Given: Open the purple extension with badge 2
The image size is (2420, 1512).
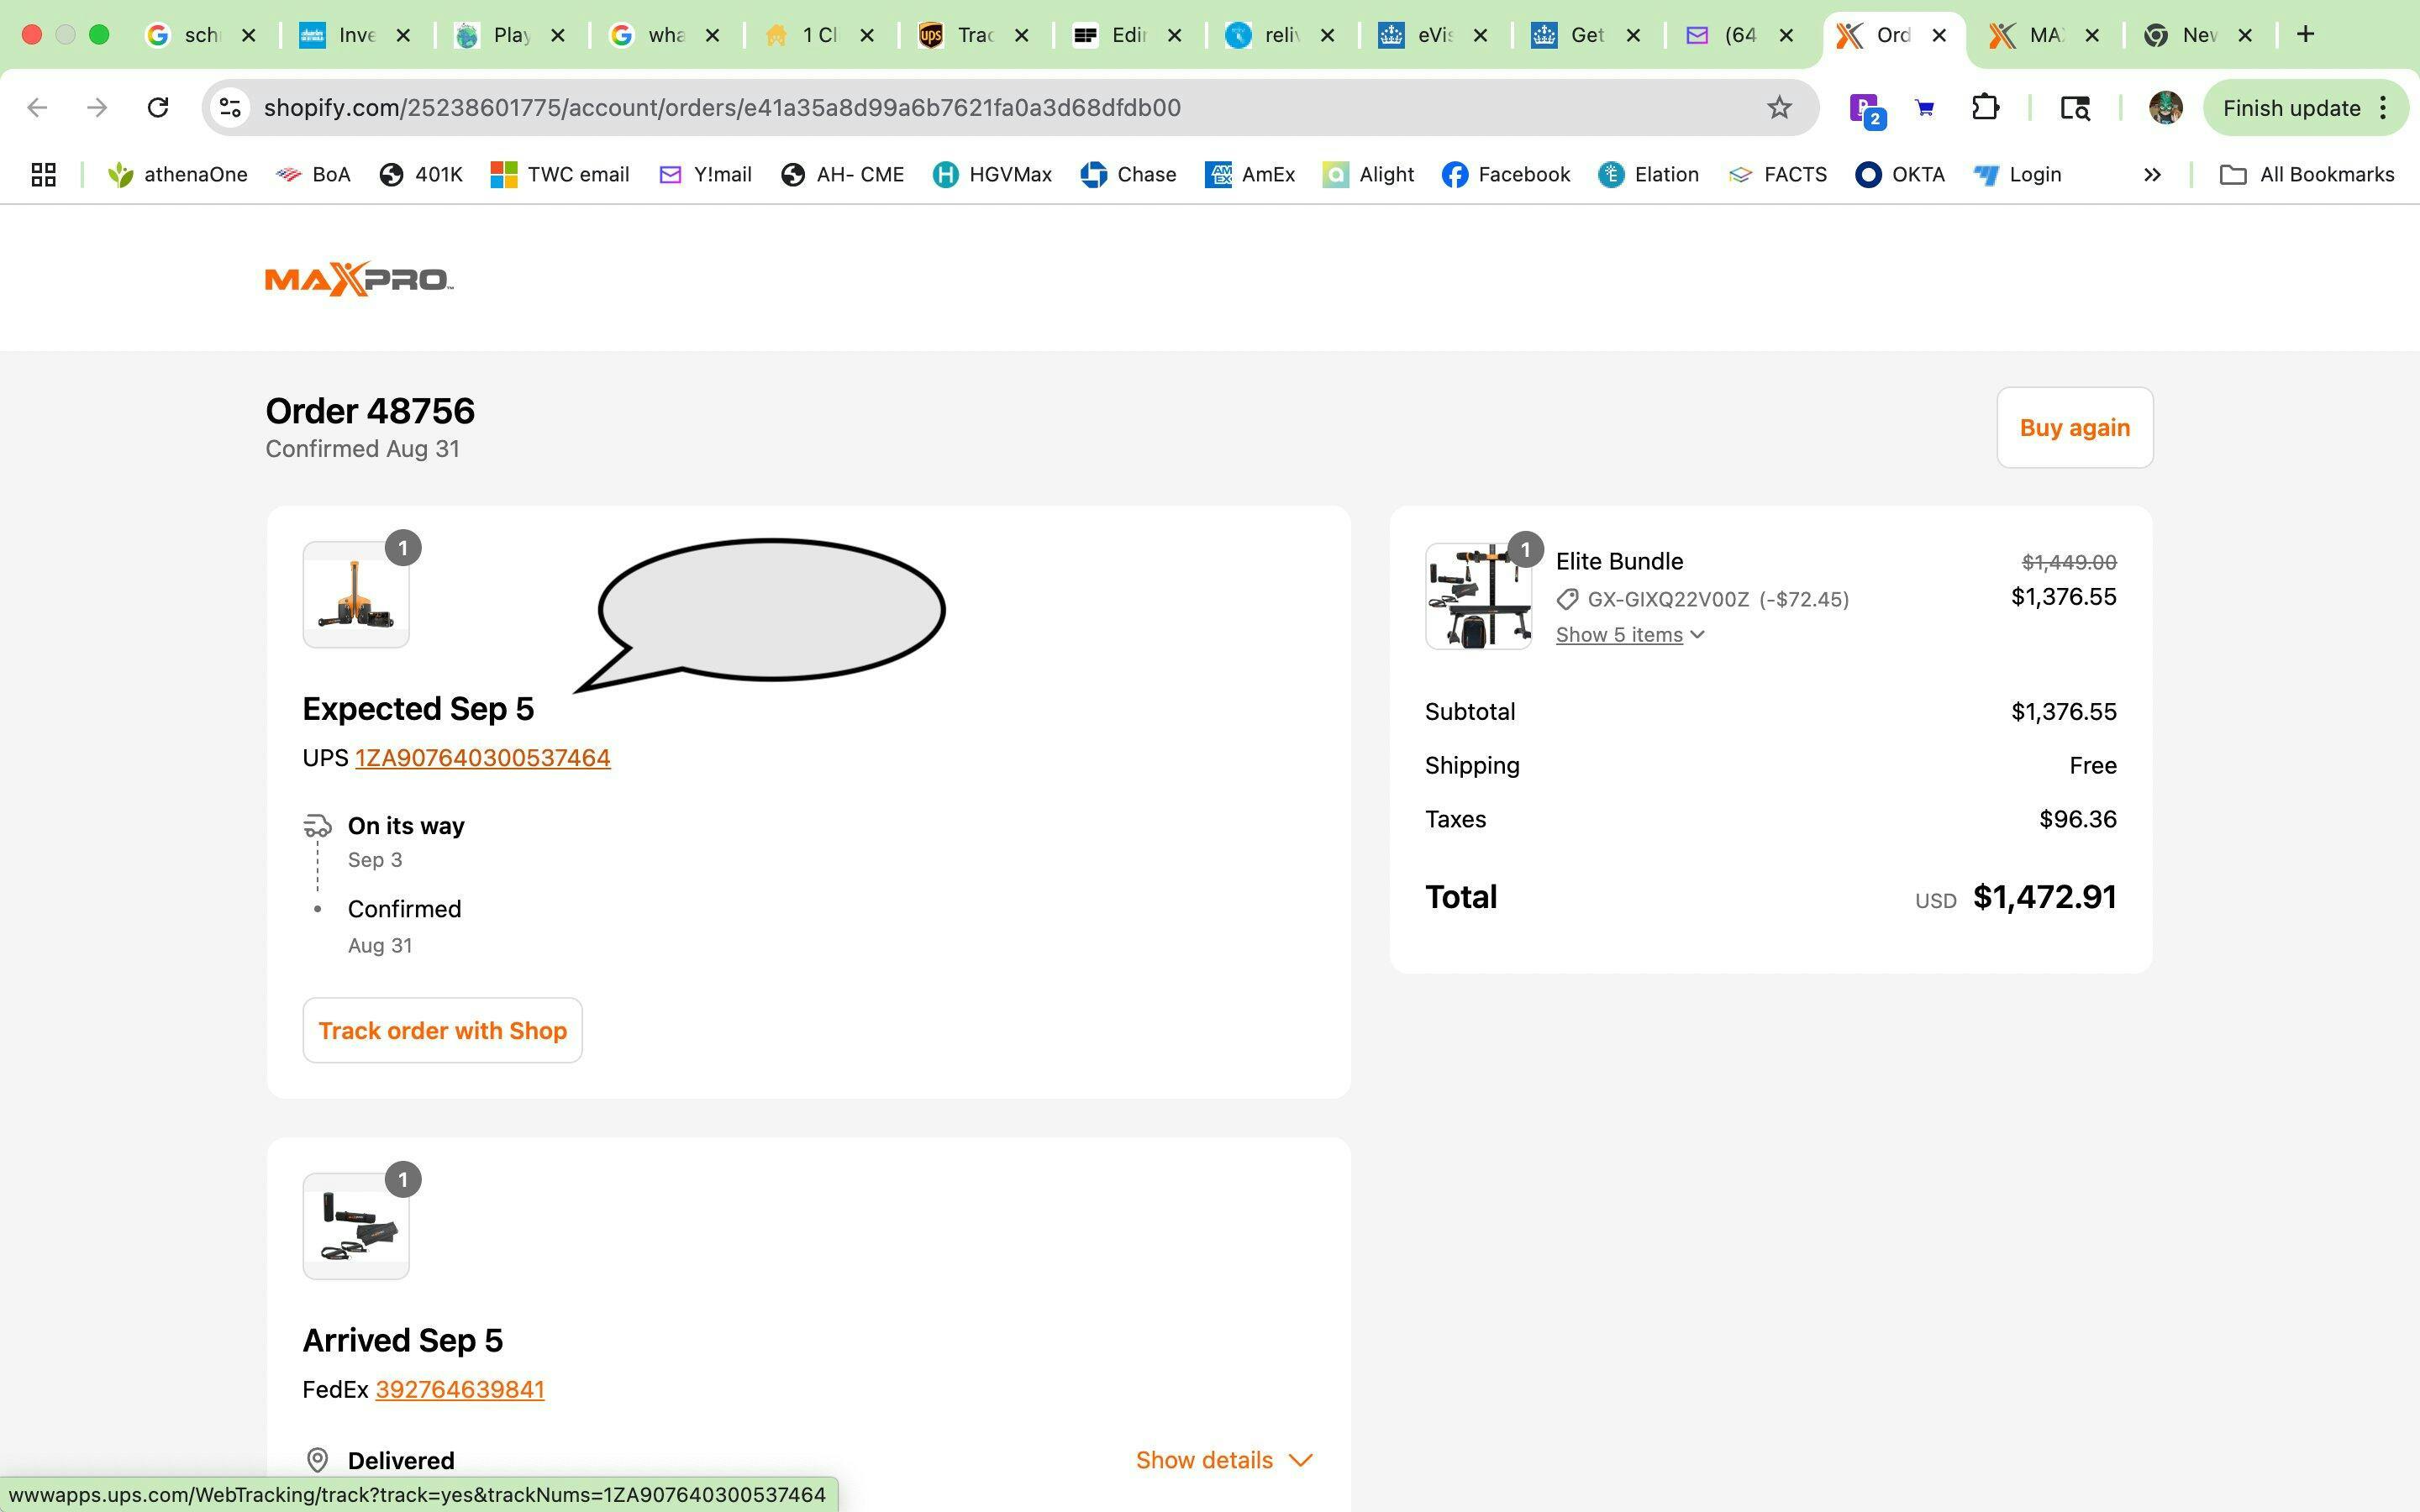Looking at the screenshot, I should click(x=1866, y=109).
